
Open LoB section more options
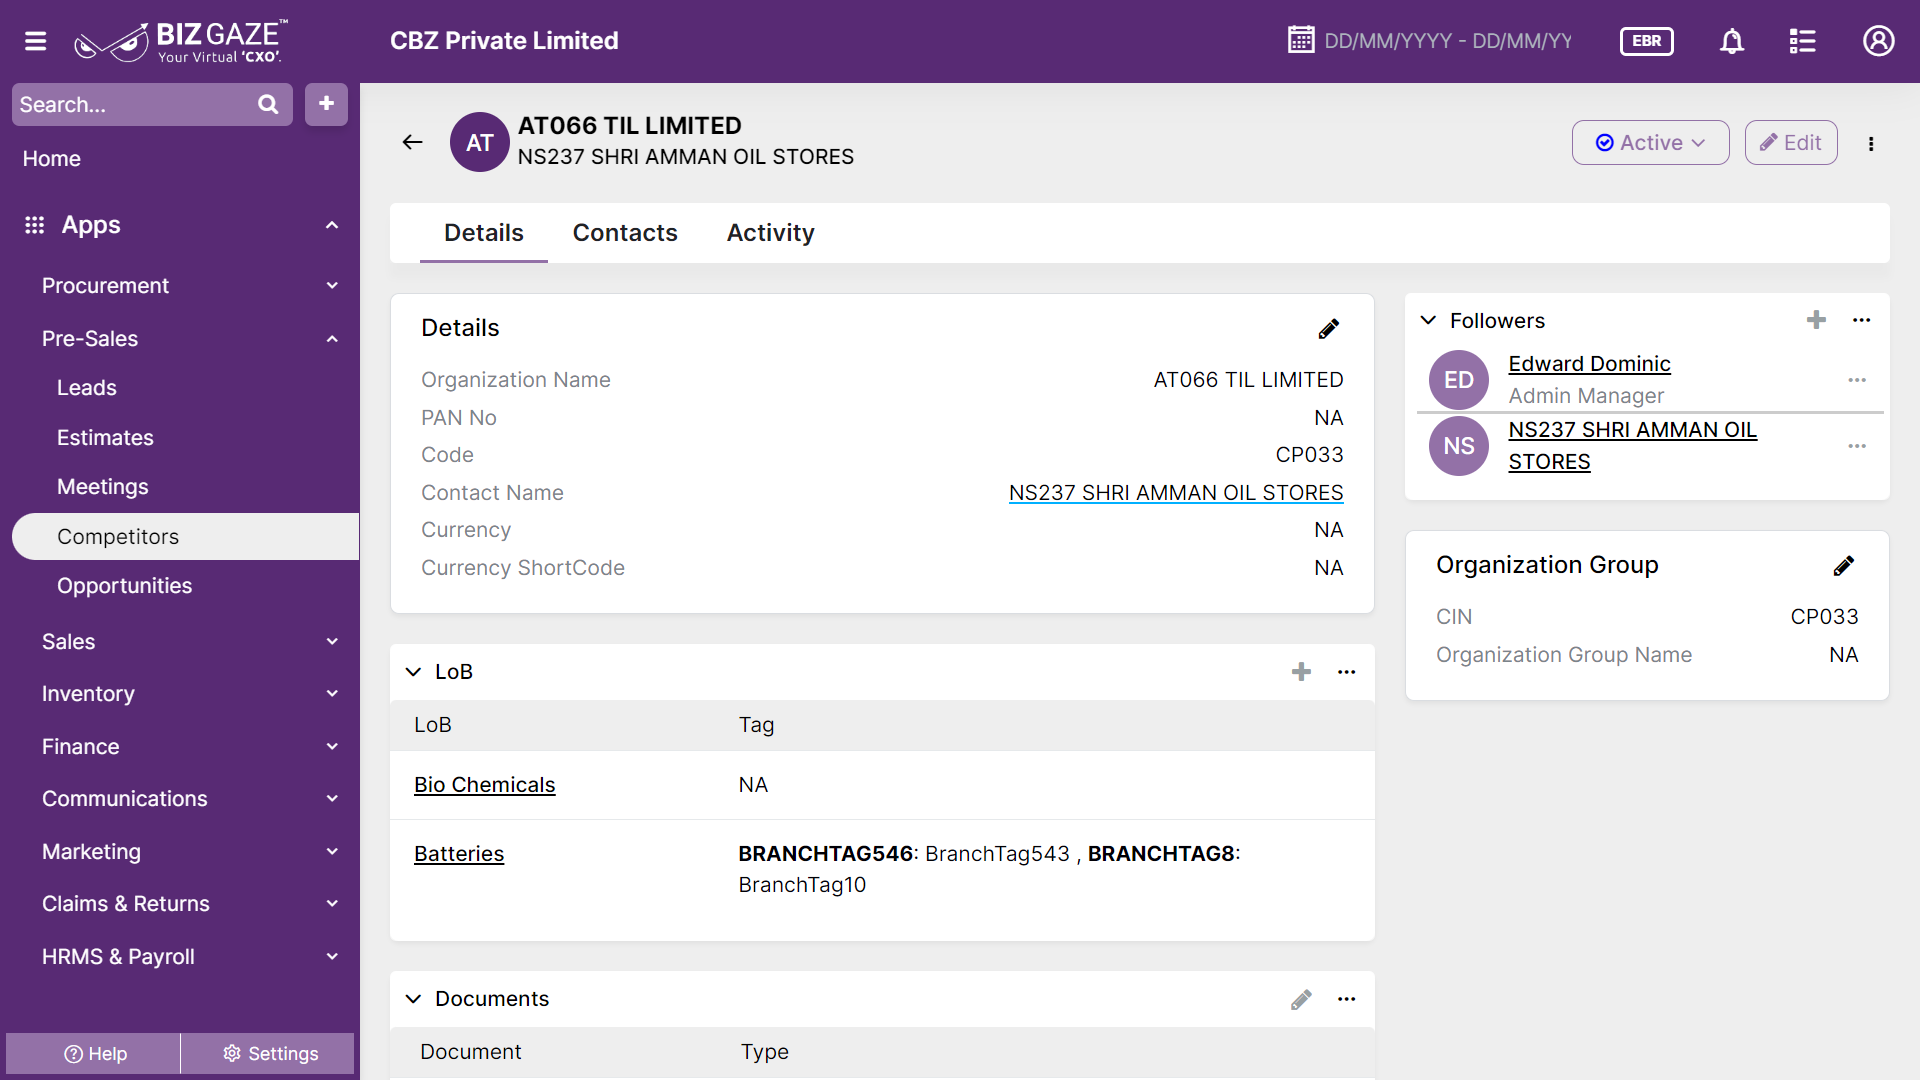click(1347, 672)
